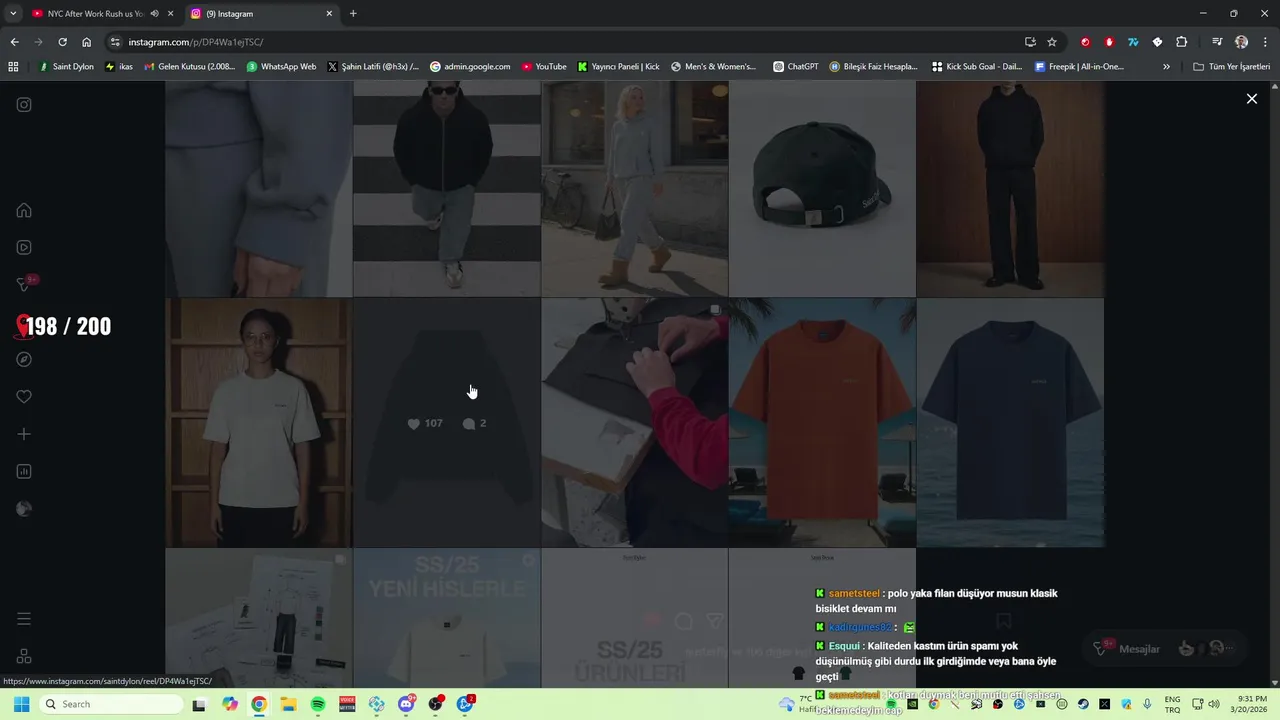Viewport: 1280px width, 720px height.
Task: Open the Chrome apps grid in the bookmarks bar
Action: [x=13, y=67]
